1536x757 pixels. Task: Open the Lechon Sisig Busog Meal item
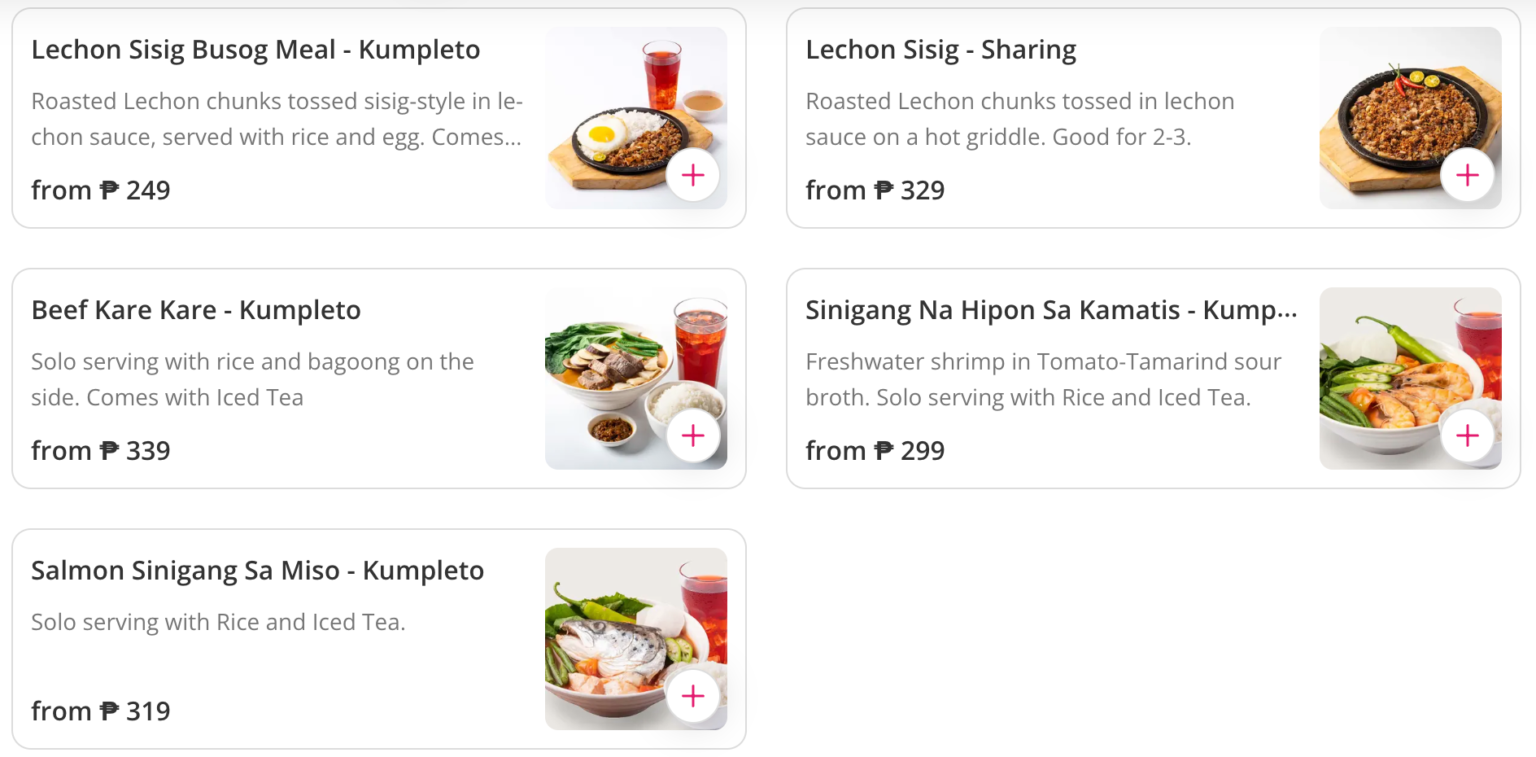256,49
